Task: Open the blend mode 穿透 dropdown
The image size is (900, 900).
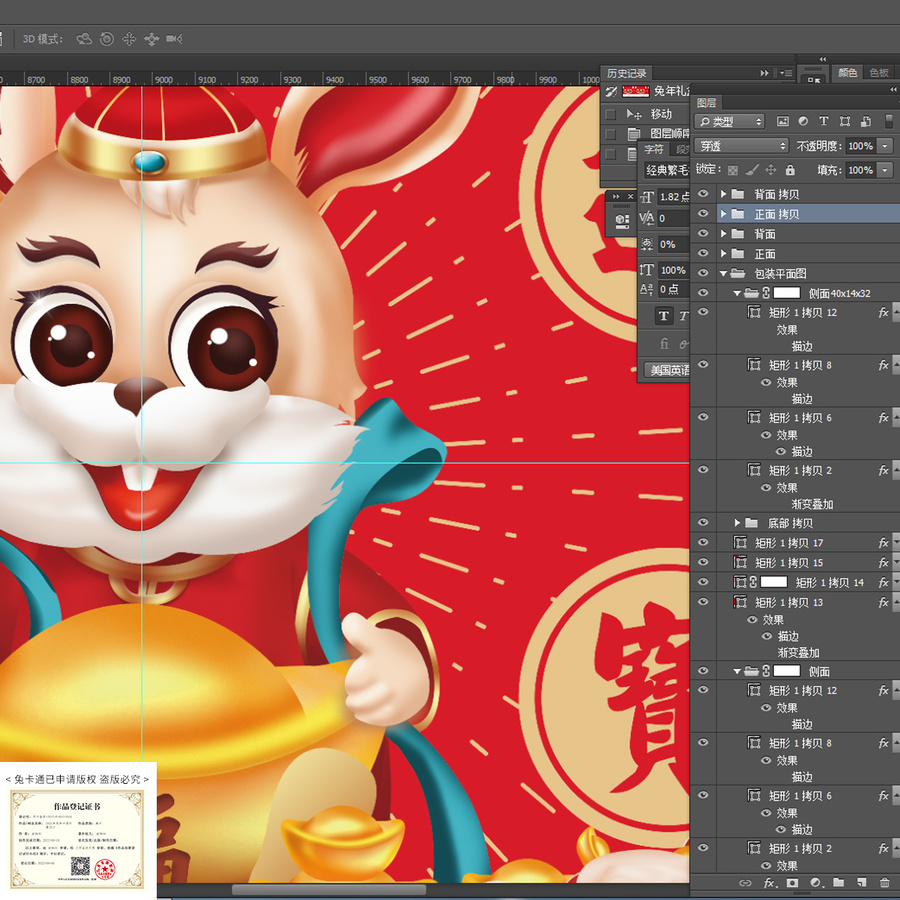Action: (742, 146)
